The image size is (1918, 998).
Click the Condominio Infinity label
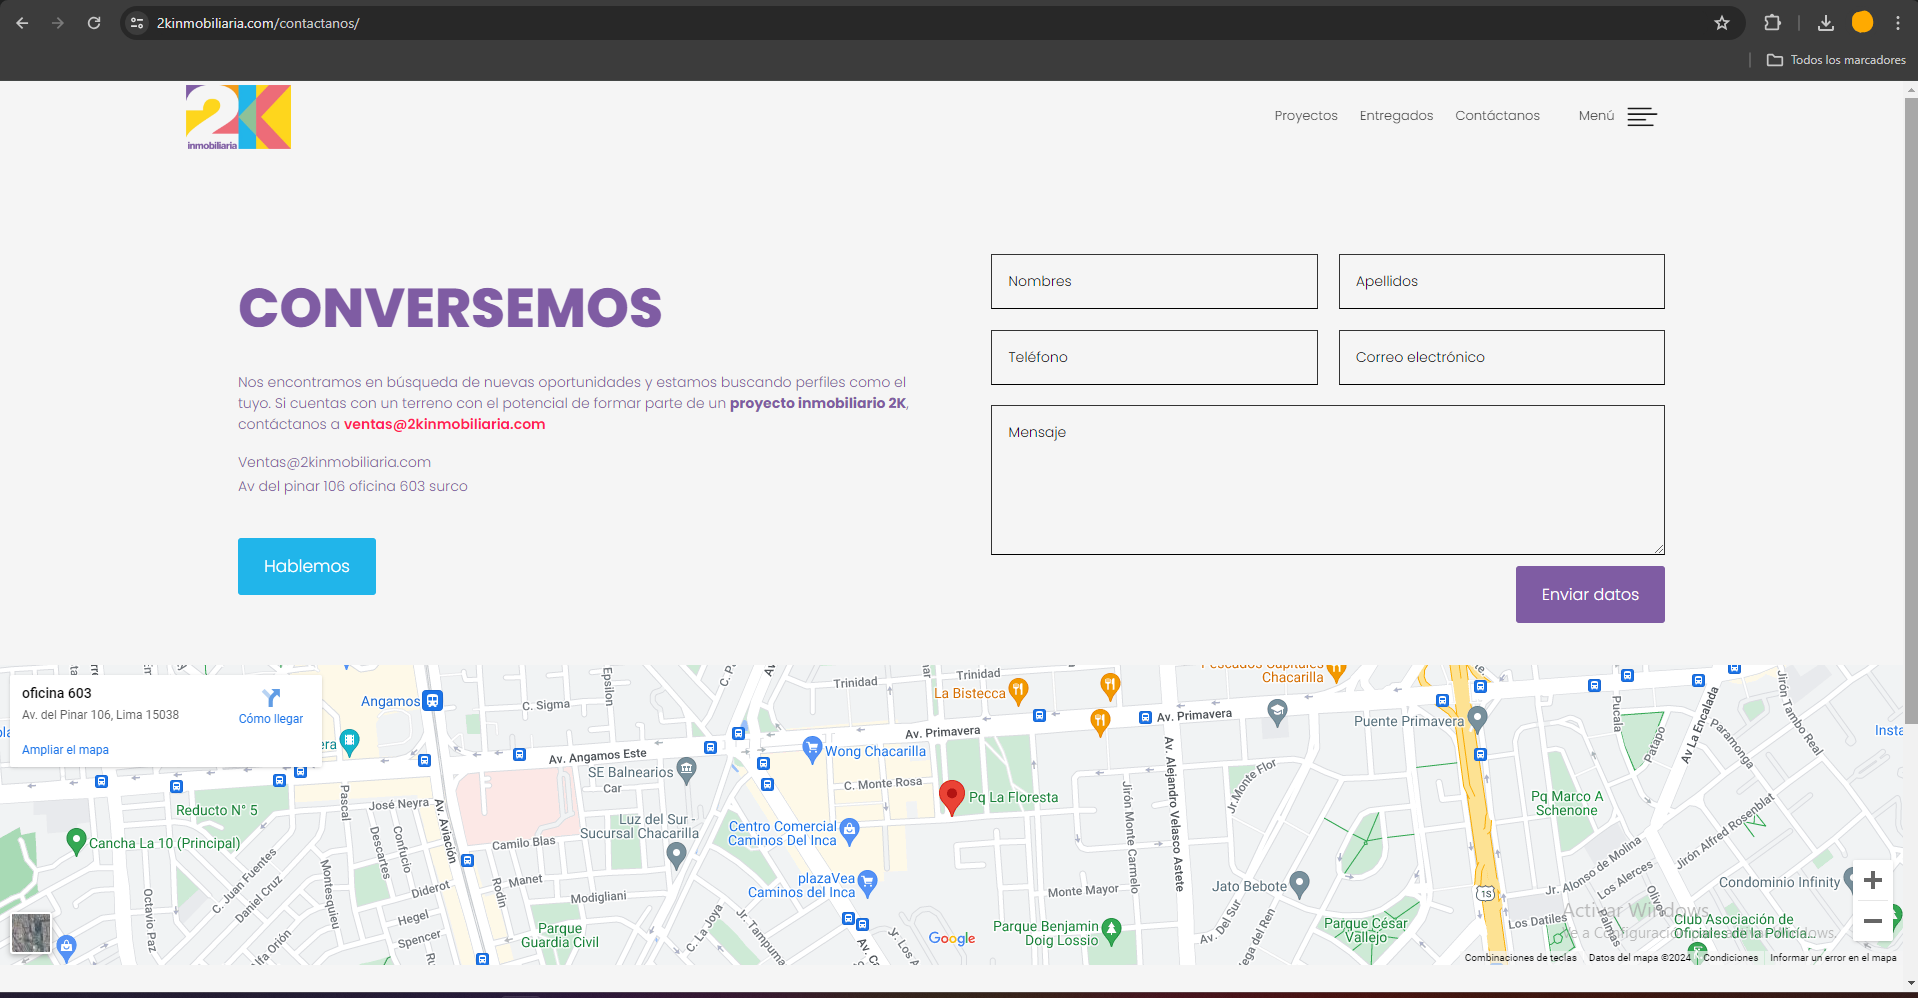pyautogui.click(x=1779, y=882)
